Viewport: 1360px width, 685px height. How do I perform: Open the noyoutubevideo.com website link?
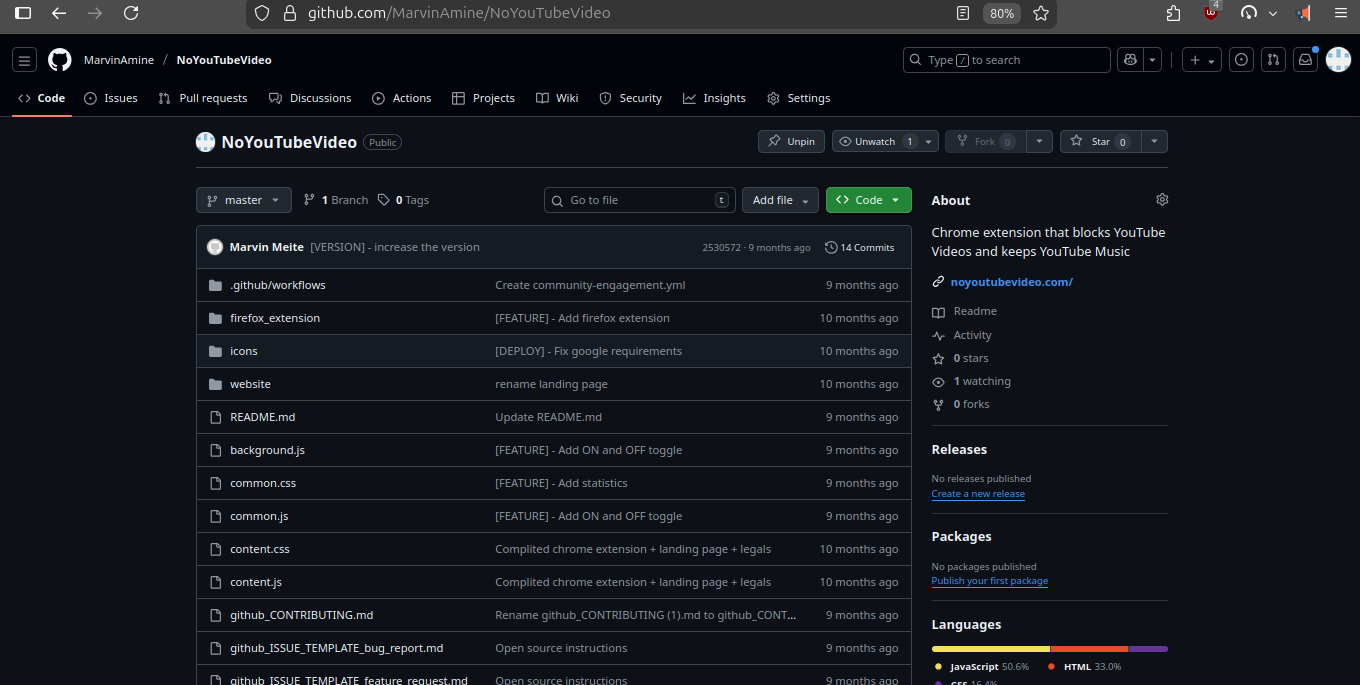tap(1011, 282)
